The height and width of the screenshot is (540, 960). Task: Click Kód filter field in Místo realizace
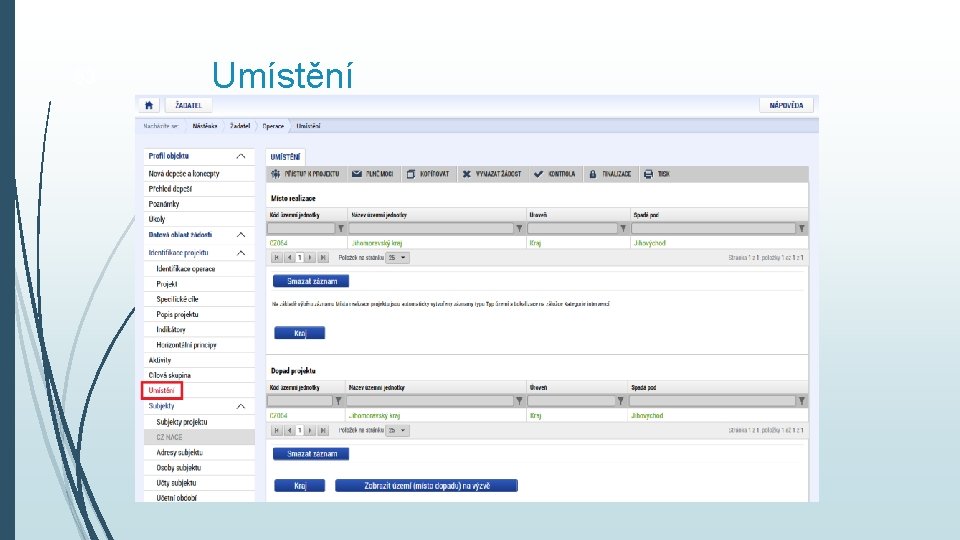click(x=301, y=228)
